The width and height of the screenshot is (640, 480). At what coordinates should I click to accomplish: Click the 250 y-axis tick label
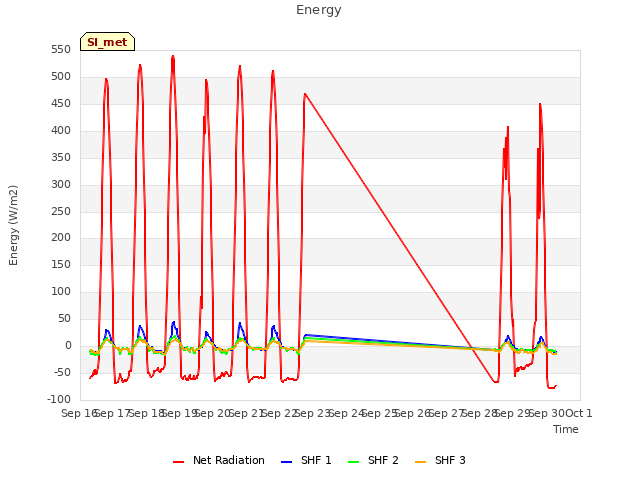click(x=61, y=211)
